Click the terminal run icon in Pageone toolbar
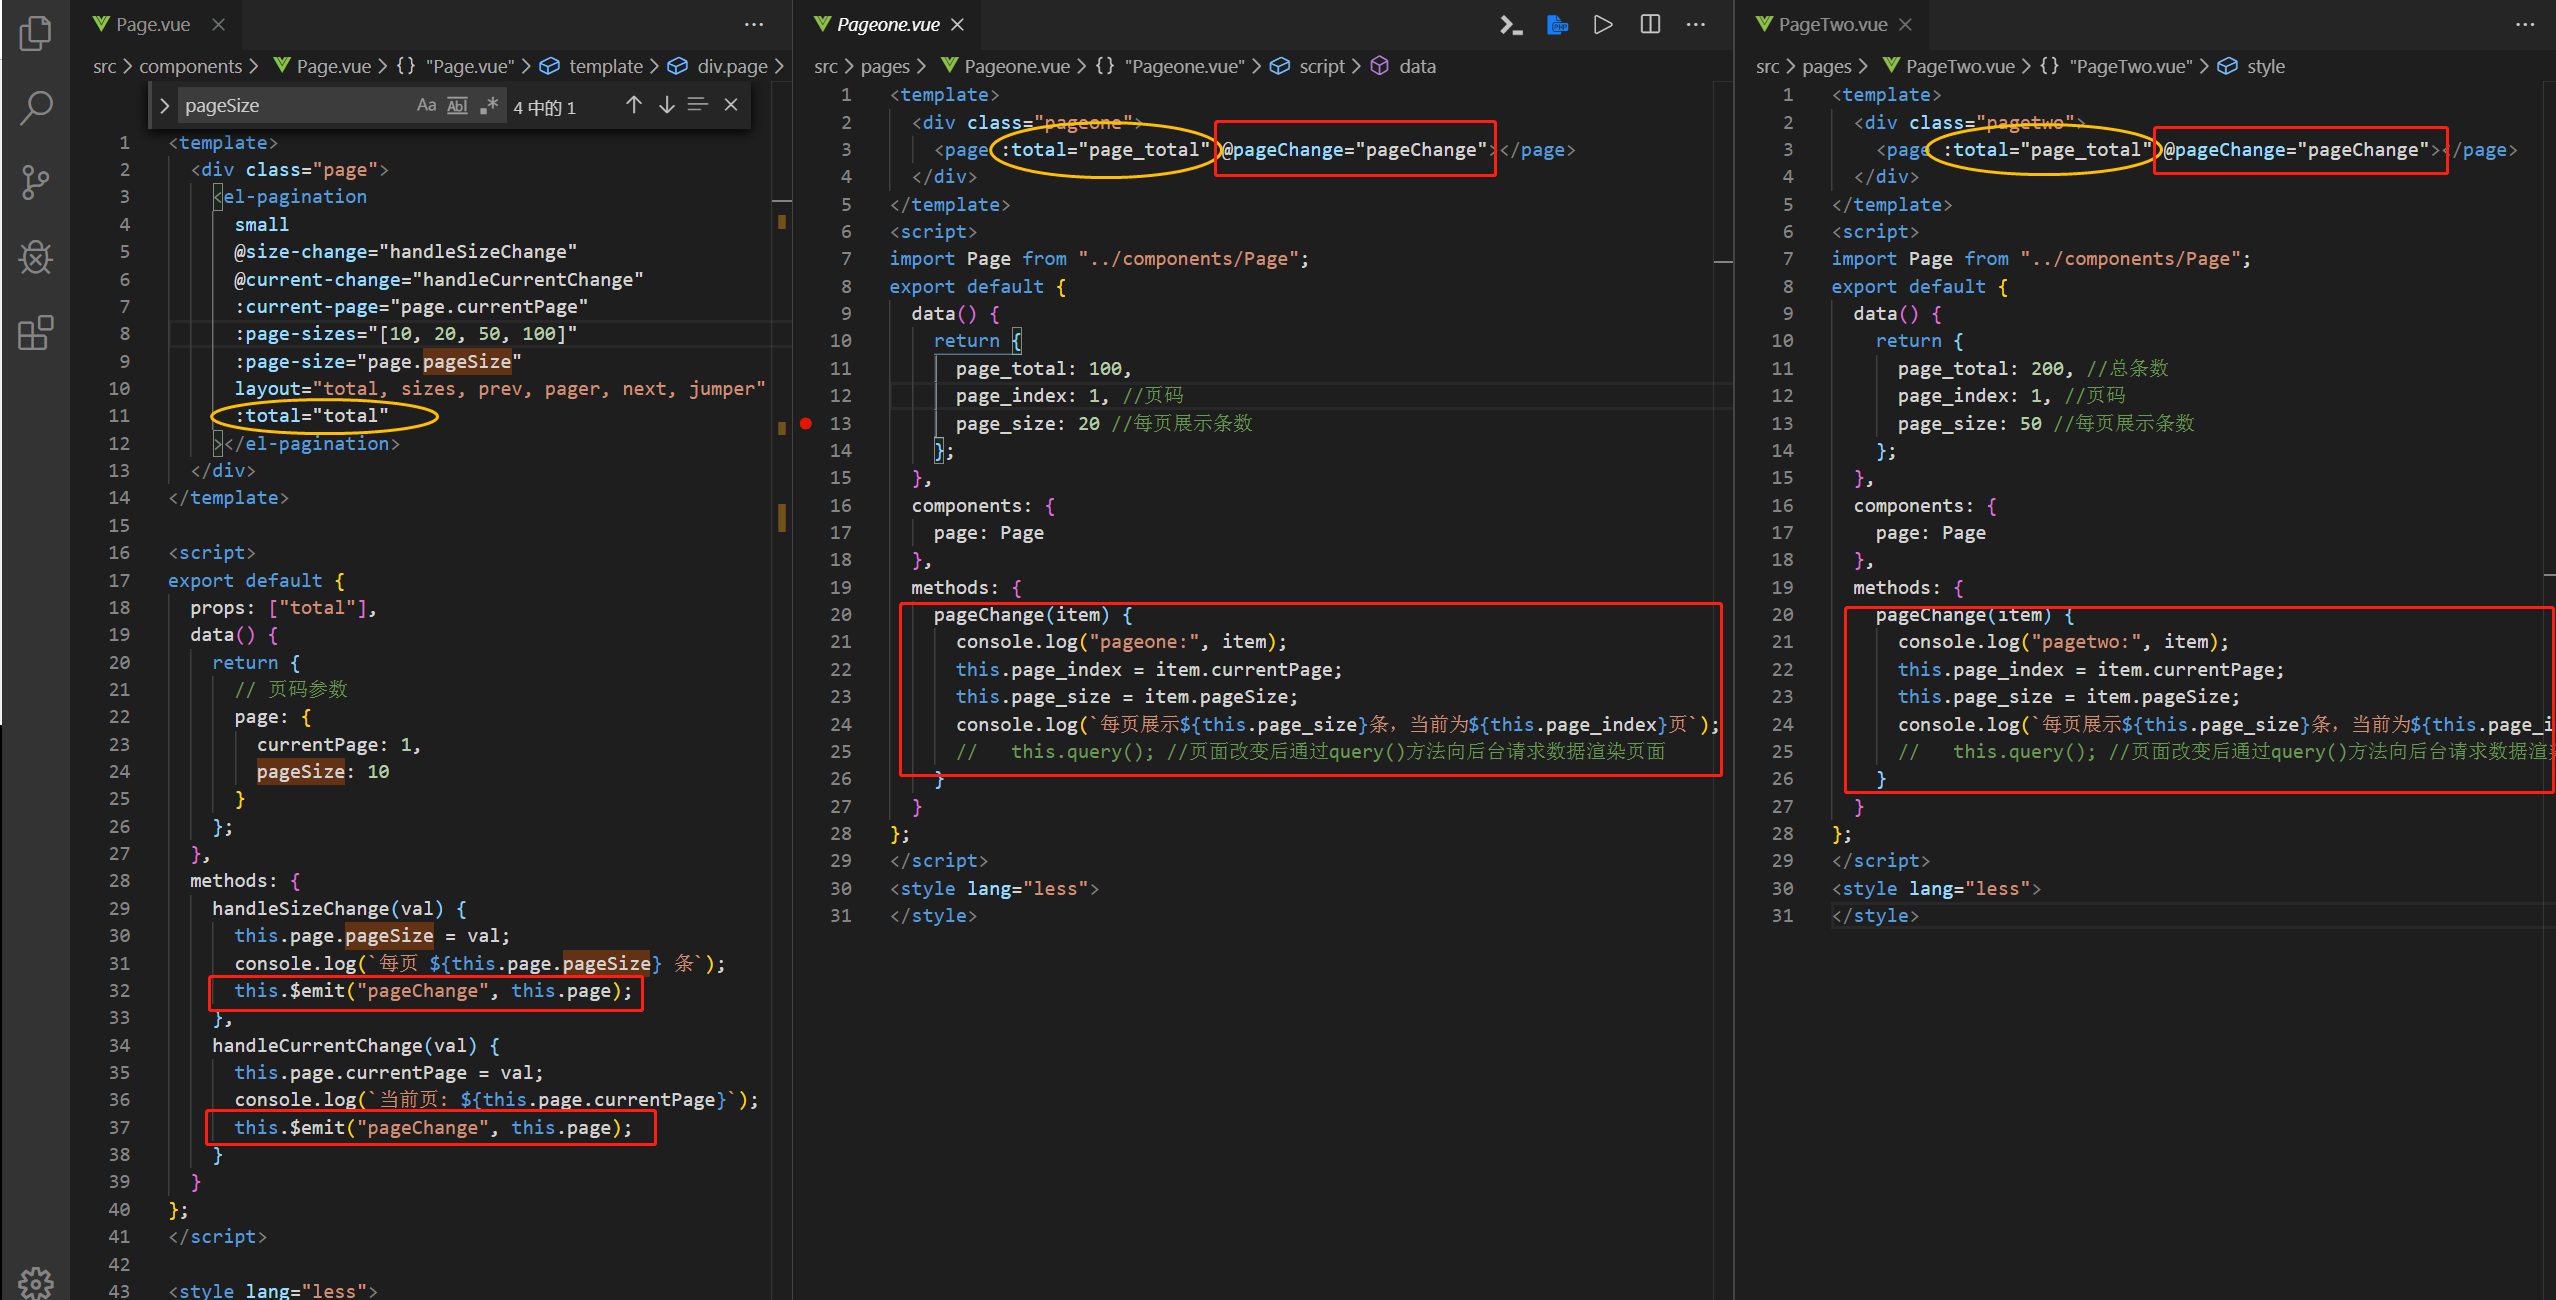 coord(1511,25)
